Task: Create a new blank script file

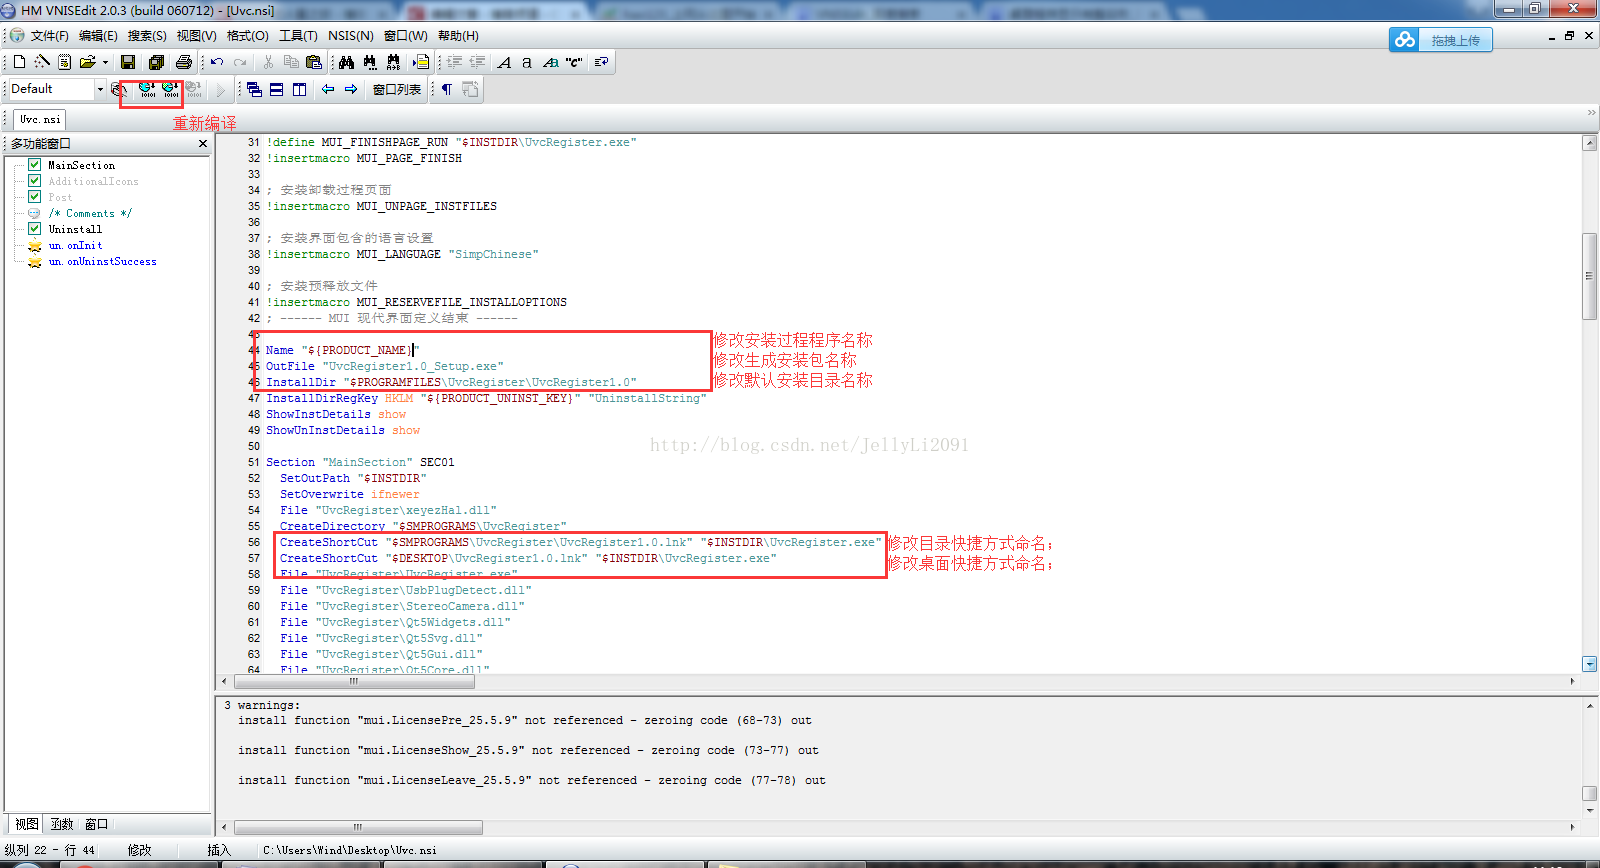Action: pyautogui.click(x=19, y=62)
